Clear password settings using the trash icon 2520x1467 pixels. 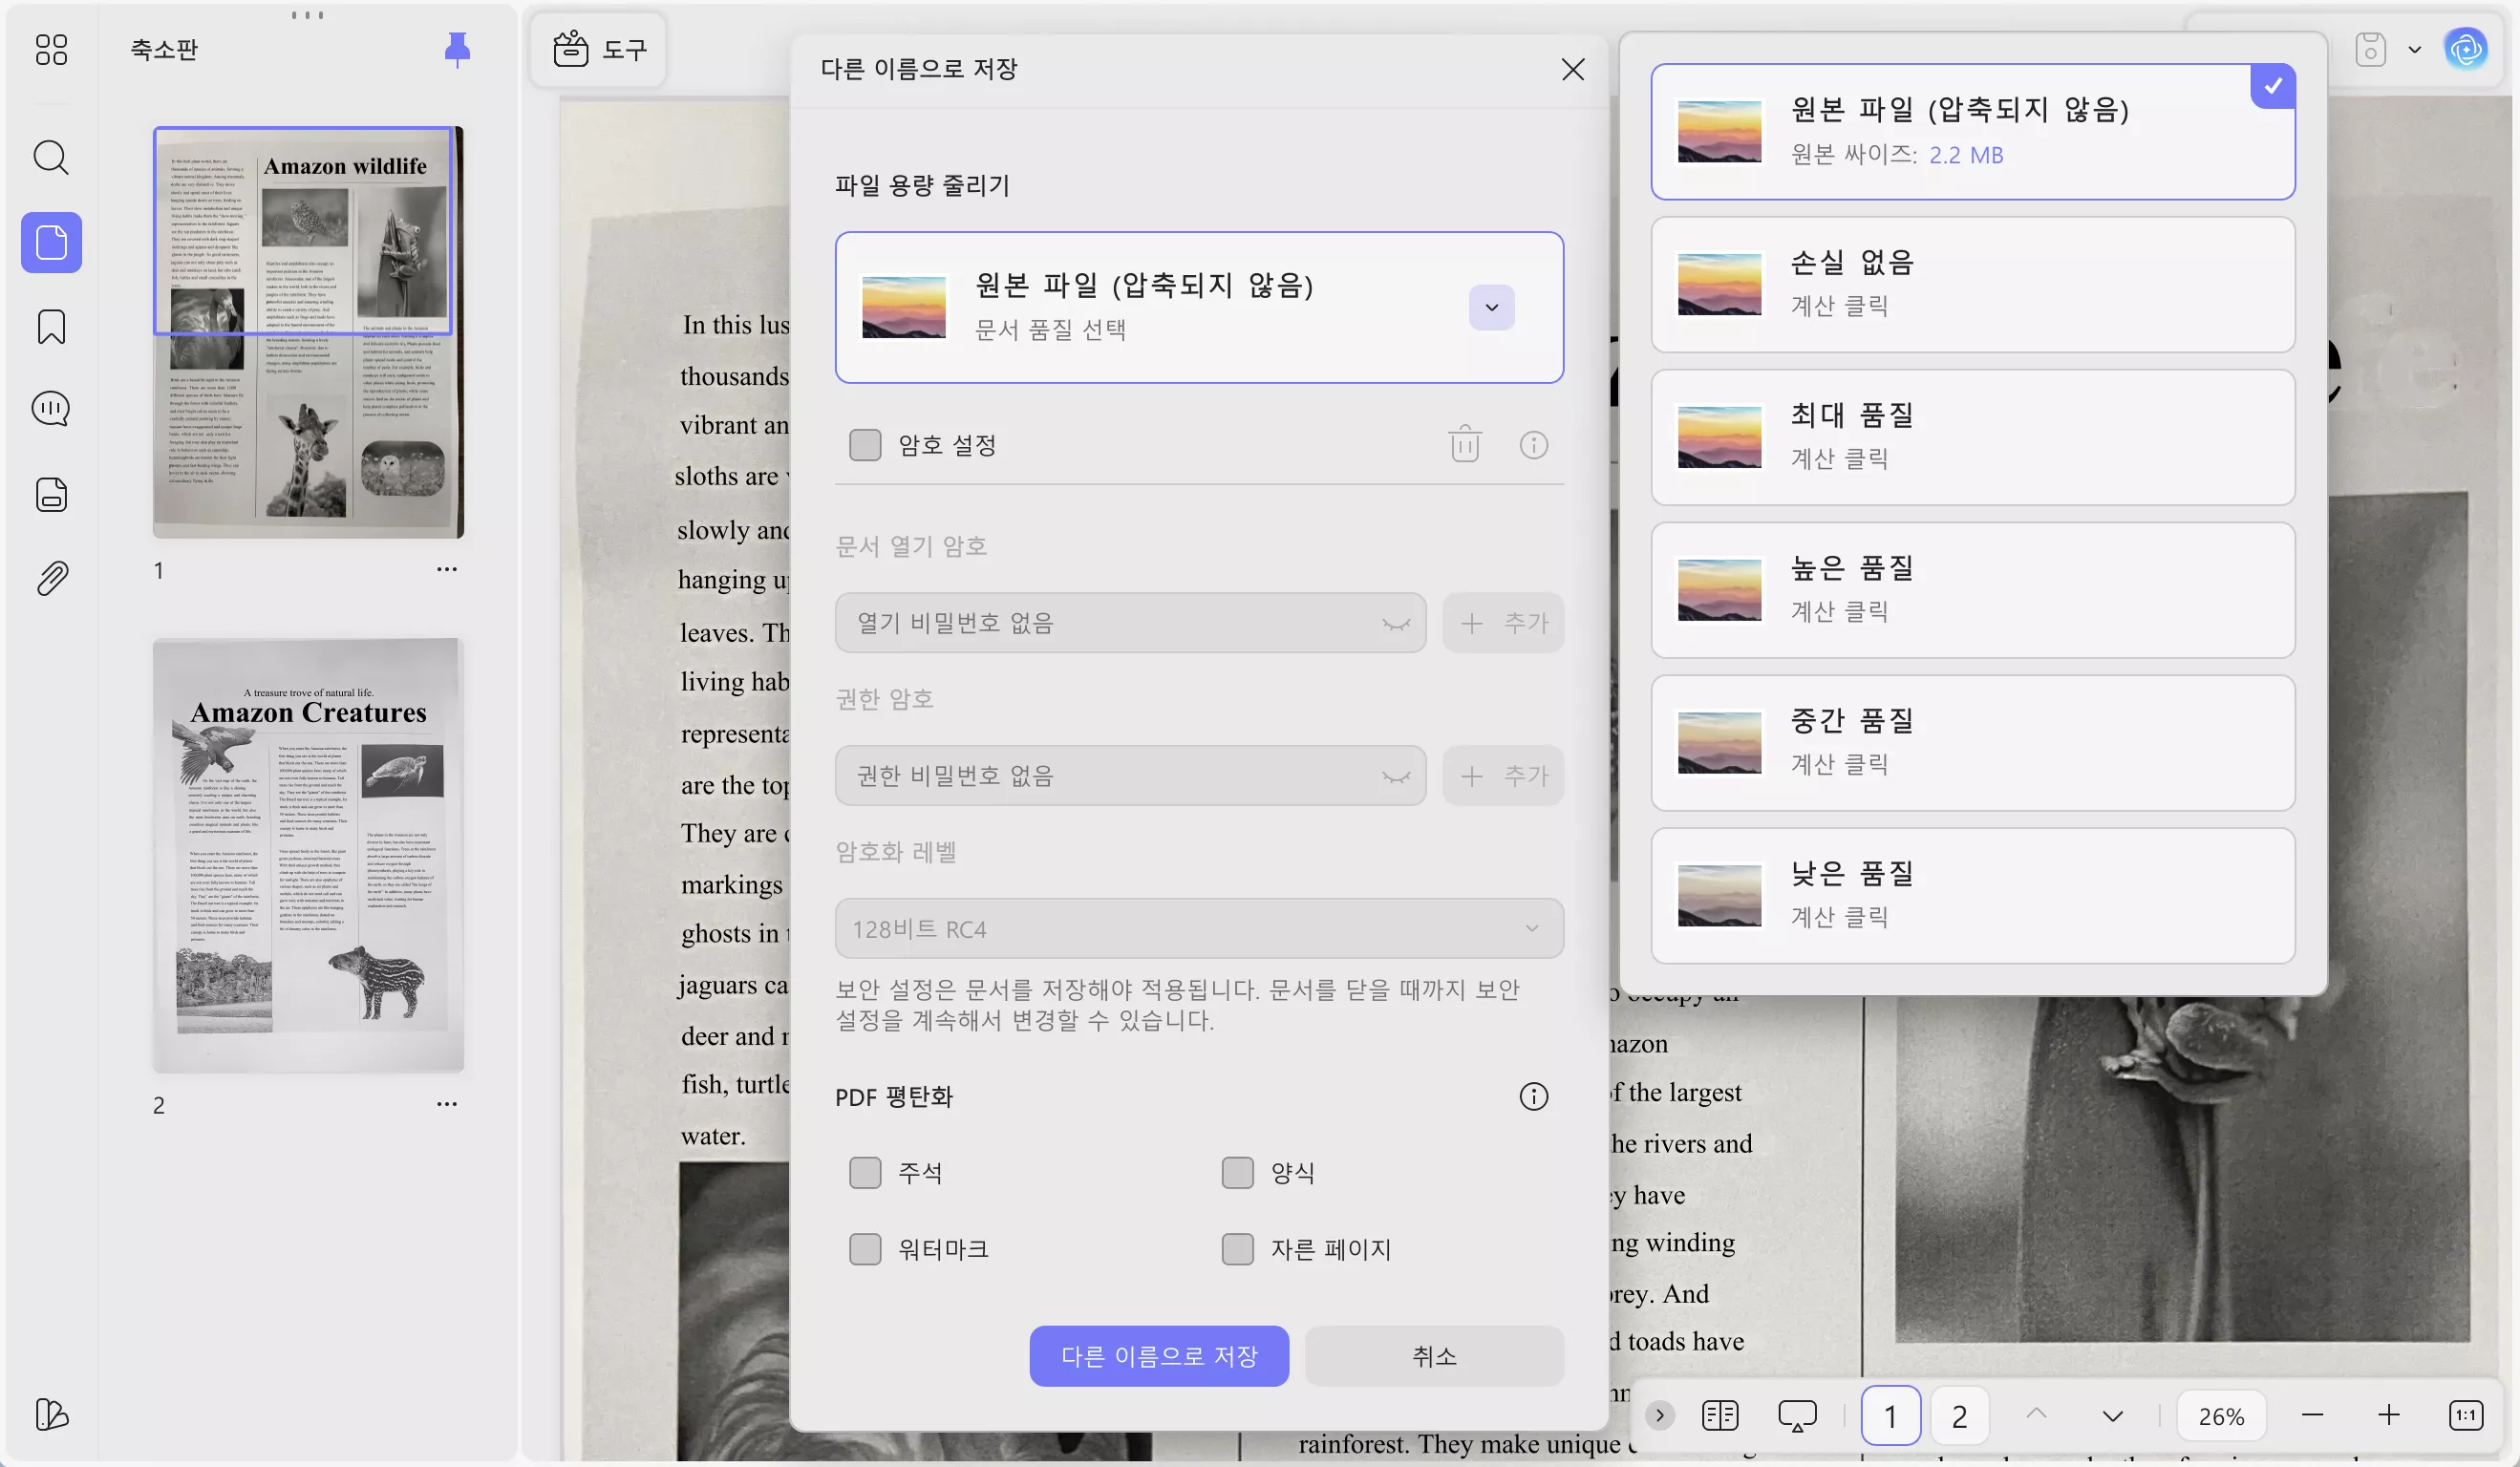pos(1463,445)
